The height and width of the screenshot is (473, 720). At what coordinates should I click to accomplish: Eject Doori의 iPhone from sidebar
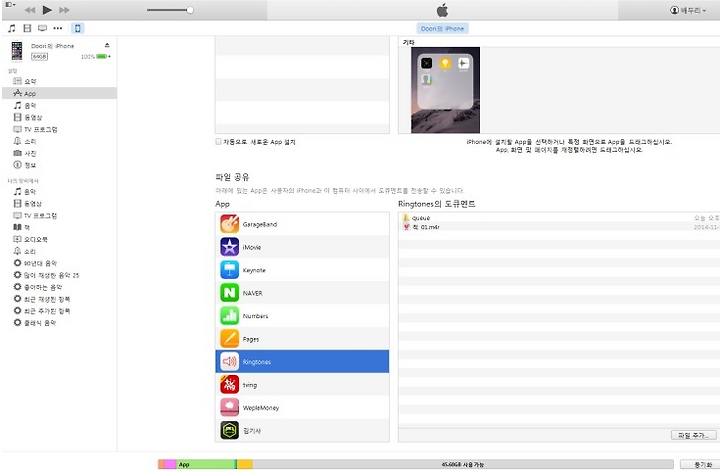(107, 45)
